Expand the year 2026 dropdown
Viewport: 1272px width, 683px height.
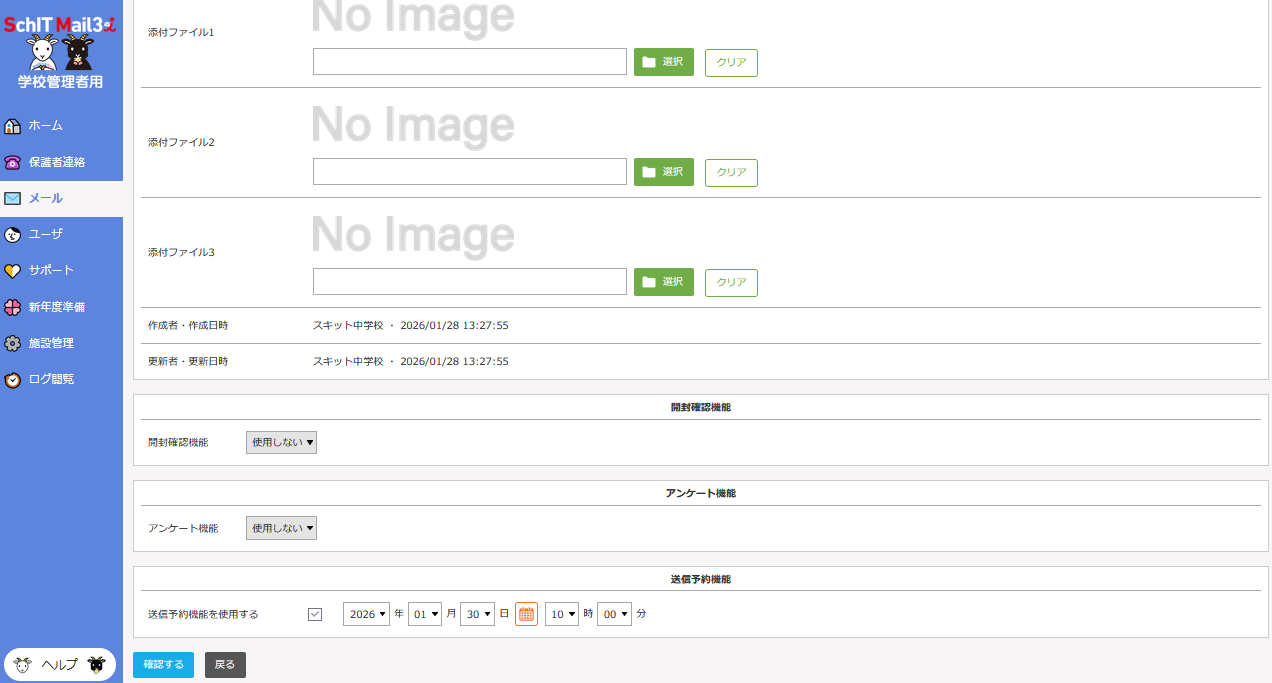(366, 614)
